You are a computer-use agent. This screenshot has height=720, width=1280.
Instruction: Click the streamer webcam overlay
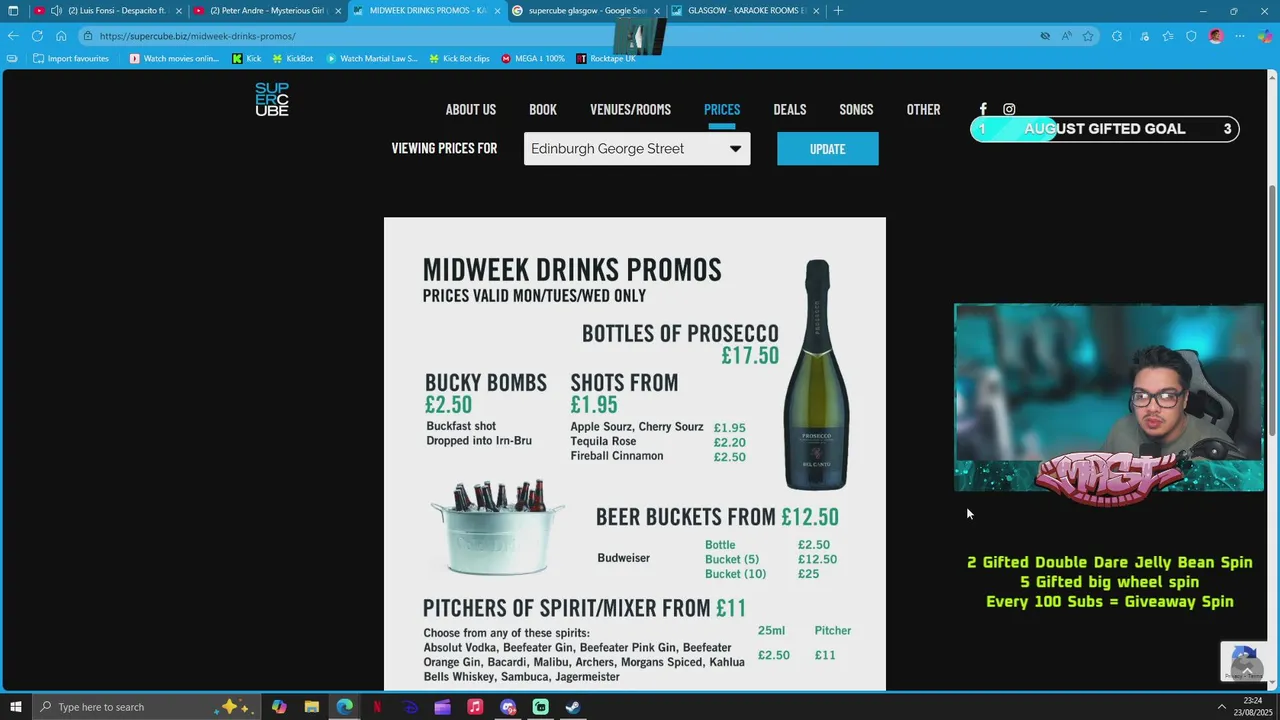[x=1109, y=398]
